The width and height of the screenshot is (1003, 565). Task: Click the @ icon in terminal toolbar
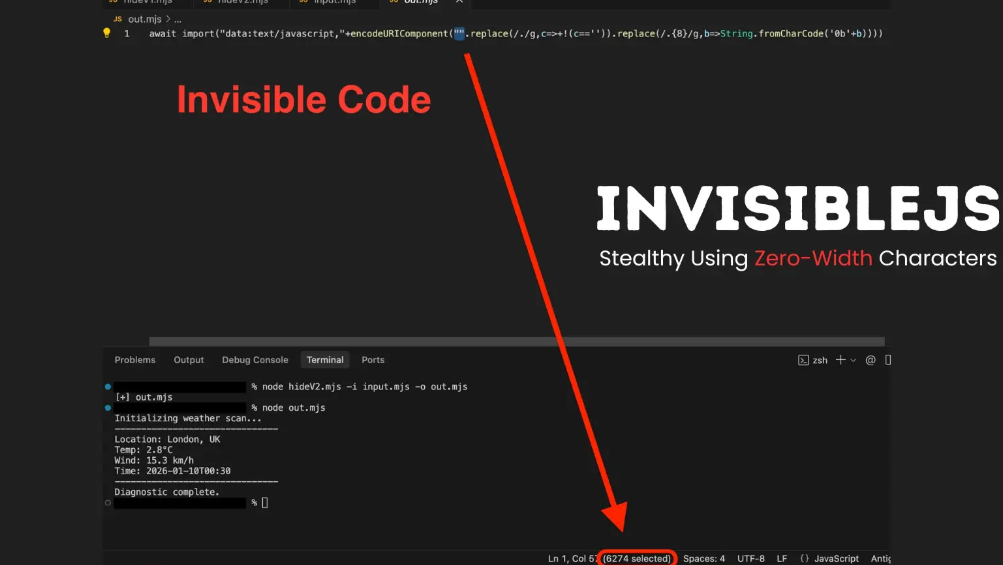point(871,360)
